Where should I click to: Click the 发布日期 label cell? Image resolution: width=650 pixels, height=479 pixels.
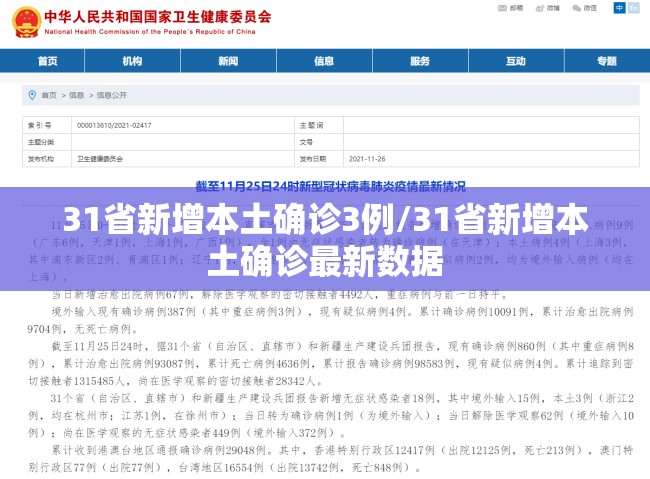point(319,159)
